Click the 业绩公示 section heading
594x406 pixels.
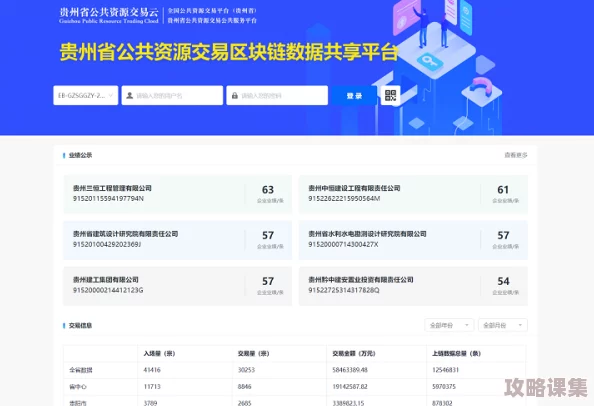click(x=80, y=155)
